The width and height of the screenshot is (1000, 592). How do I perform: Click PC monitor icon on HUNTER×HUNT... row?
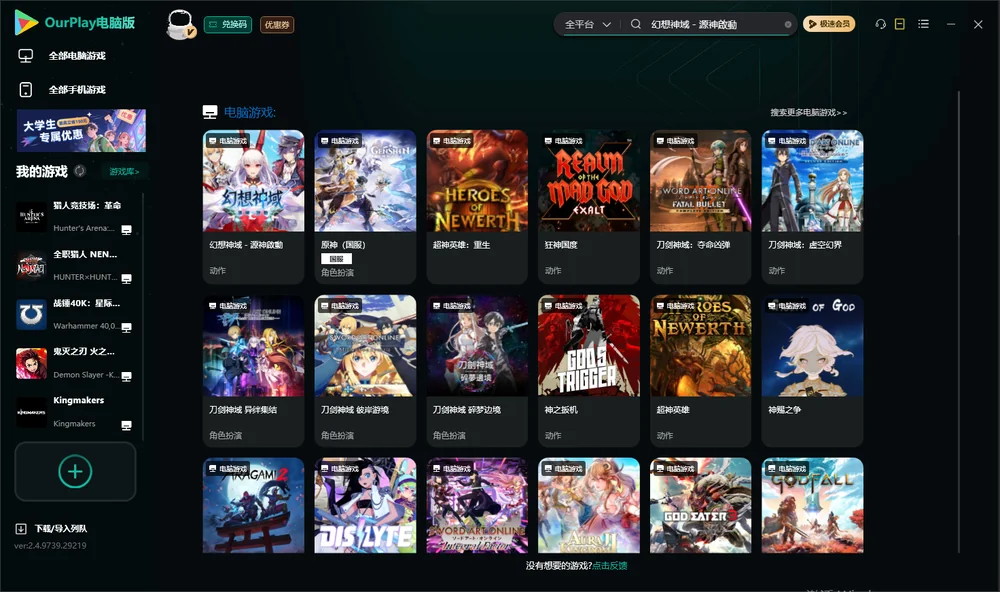click(x=126, y=279)
